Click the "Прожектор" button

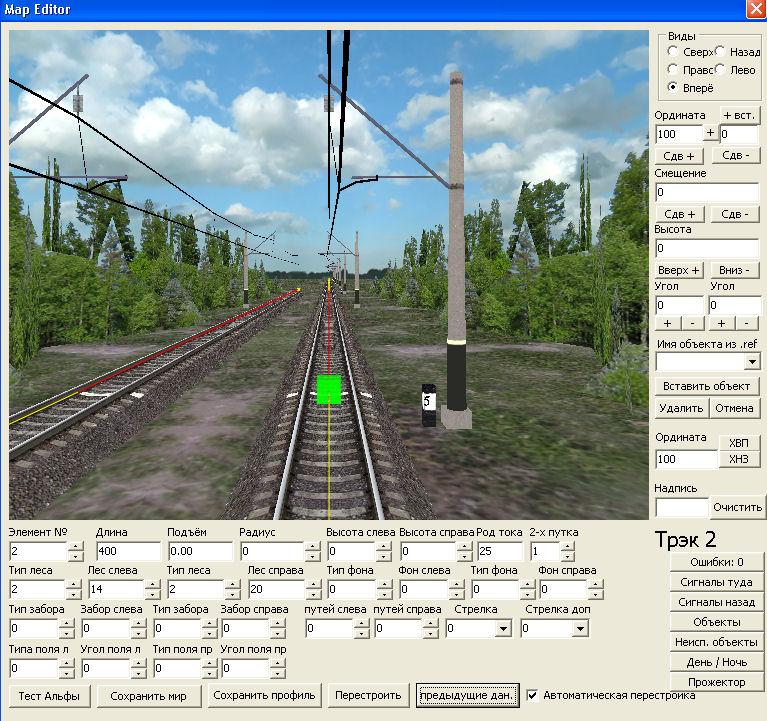(716, 682)
